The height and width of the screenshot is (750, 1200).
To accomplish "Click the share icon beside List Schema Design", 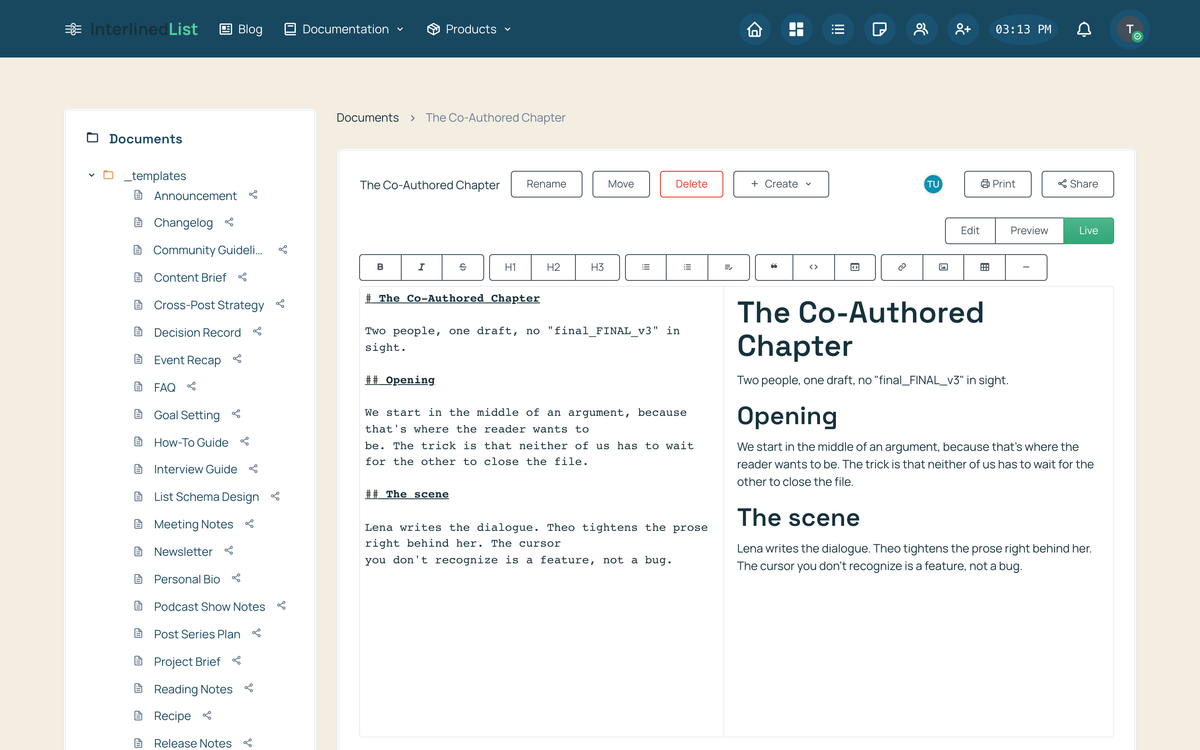I will 275,496.
